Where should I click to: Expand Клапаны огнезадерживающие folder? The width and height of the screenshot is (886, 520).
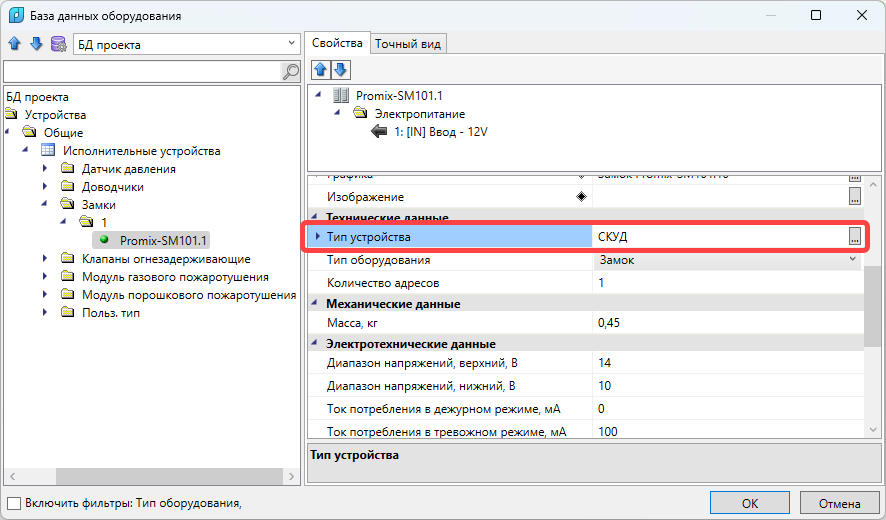pyautogui.click(x=45, y=258)
